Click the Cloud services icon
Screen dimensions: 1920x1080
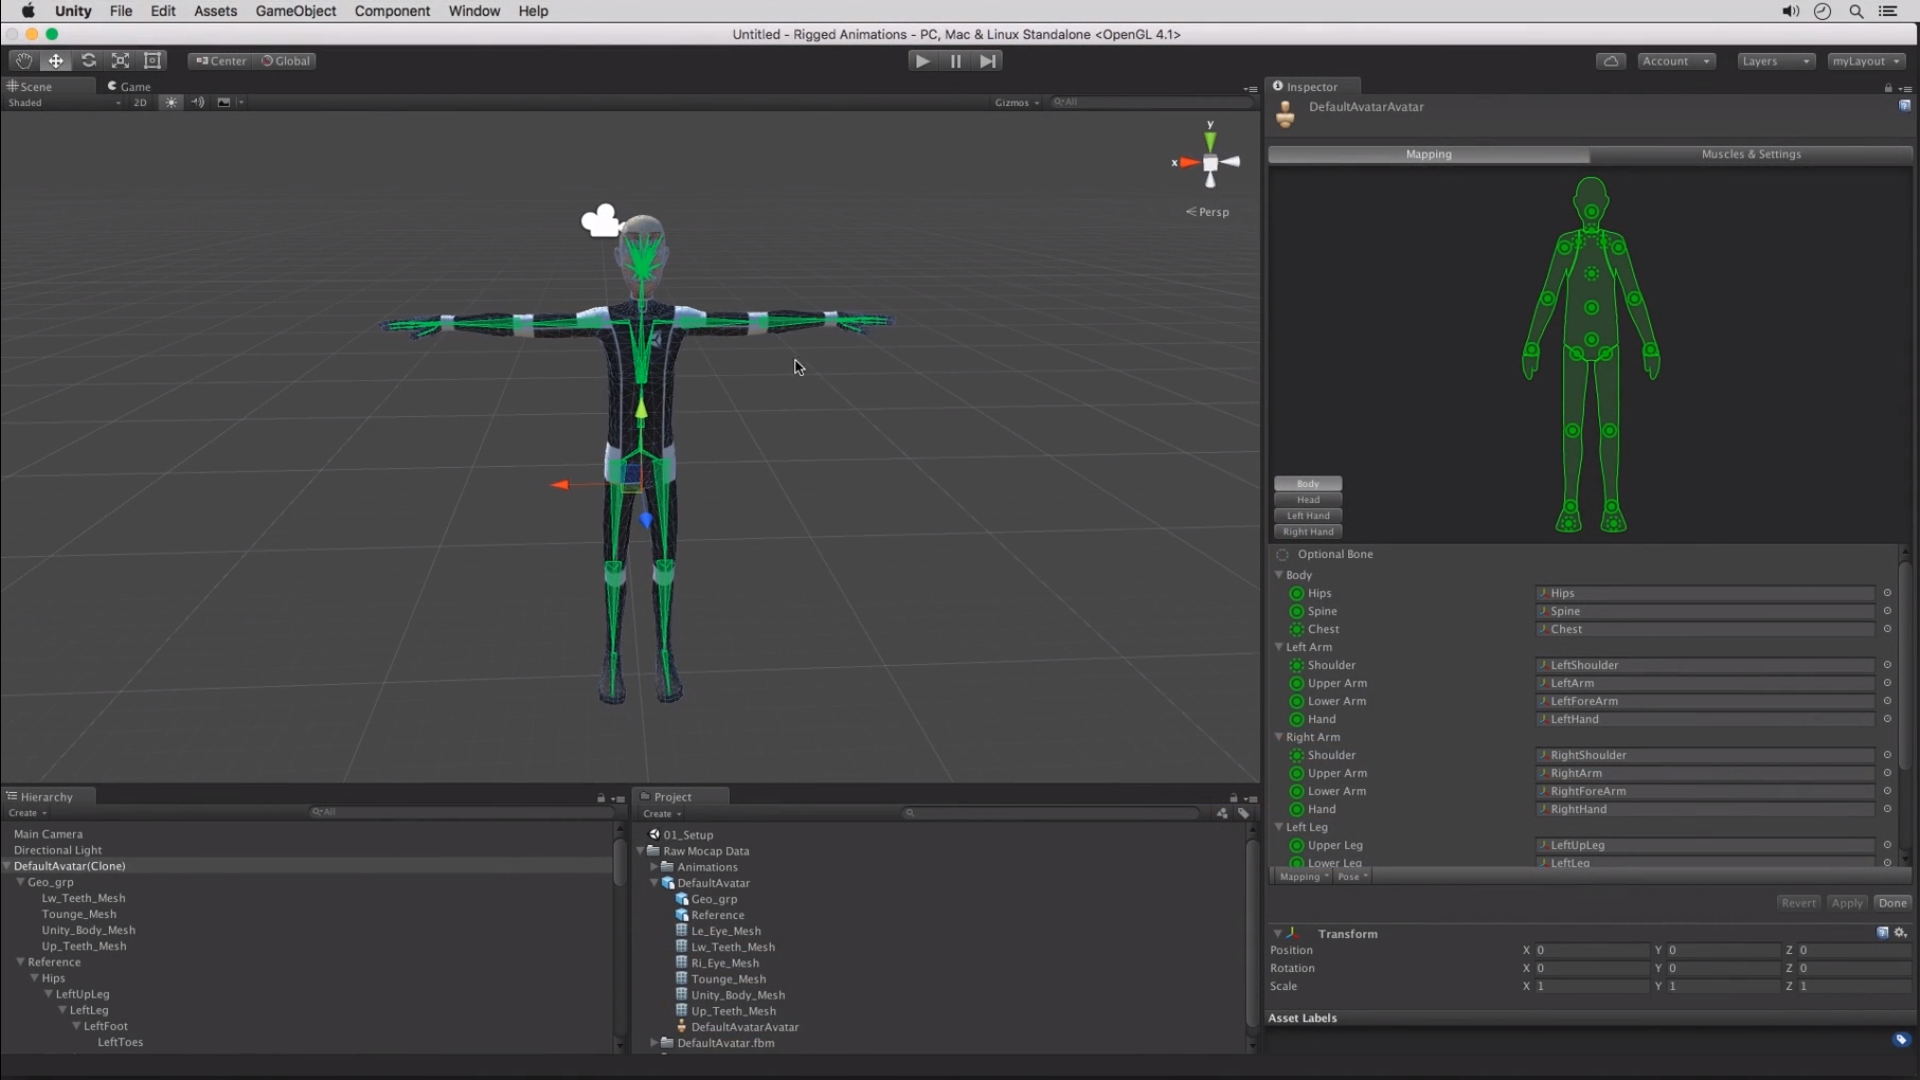point(1610,61)
